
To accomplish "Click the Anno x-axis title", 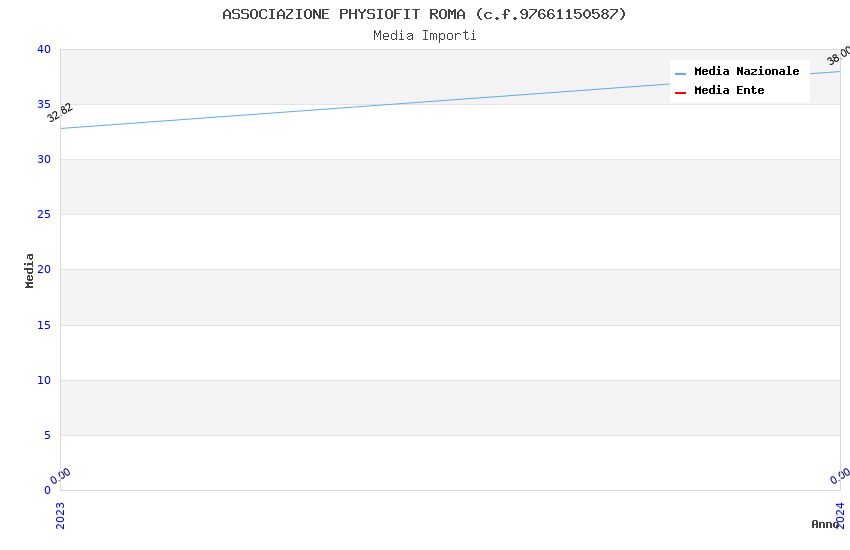I will click(x=825, y=524).
